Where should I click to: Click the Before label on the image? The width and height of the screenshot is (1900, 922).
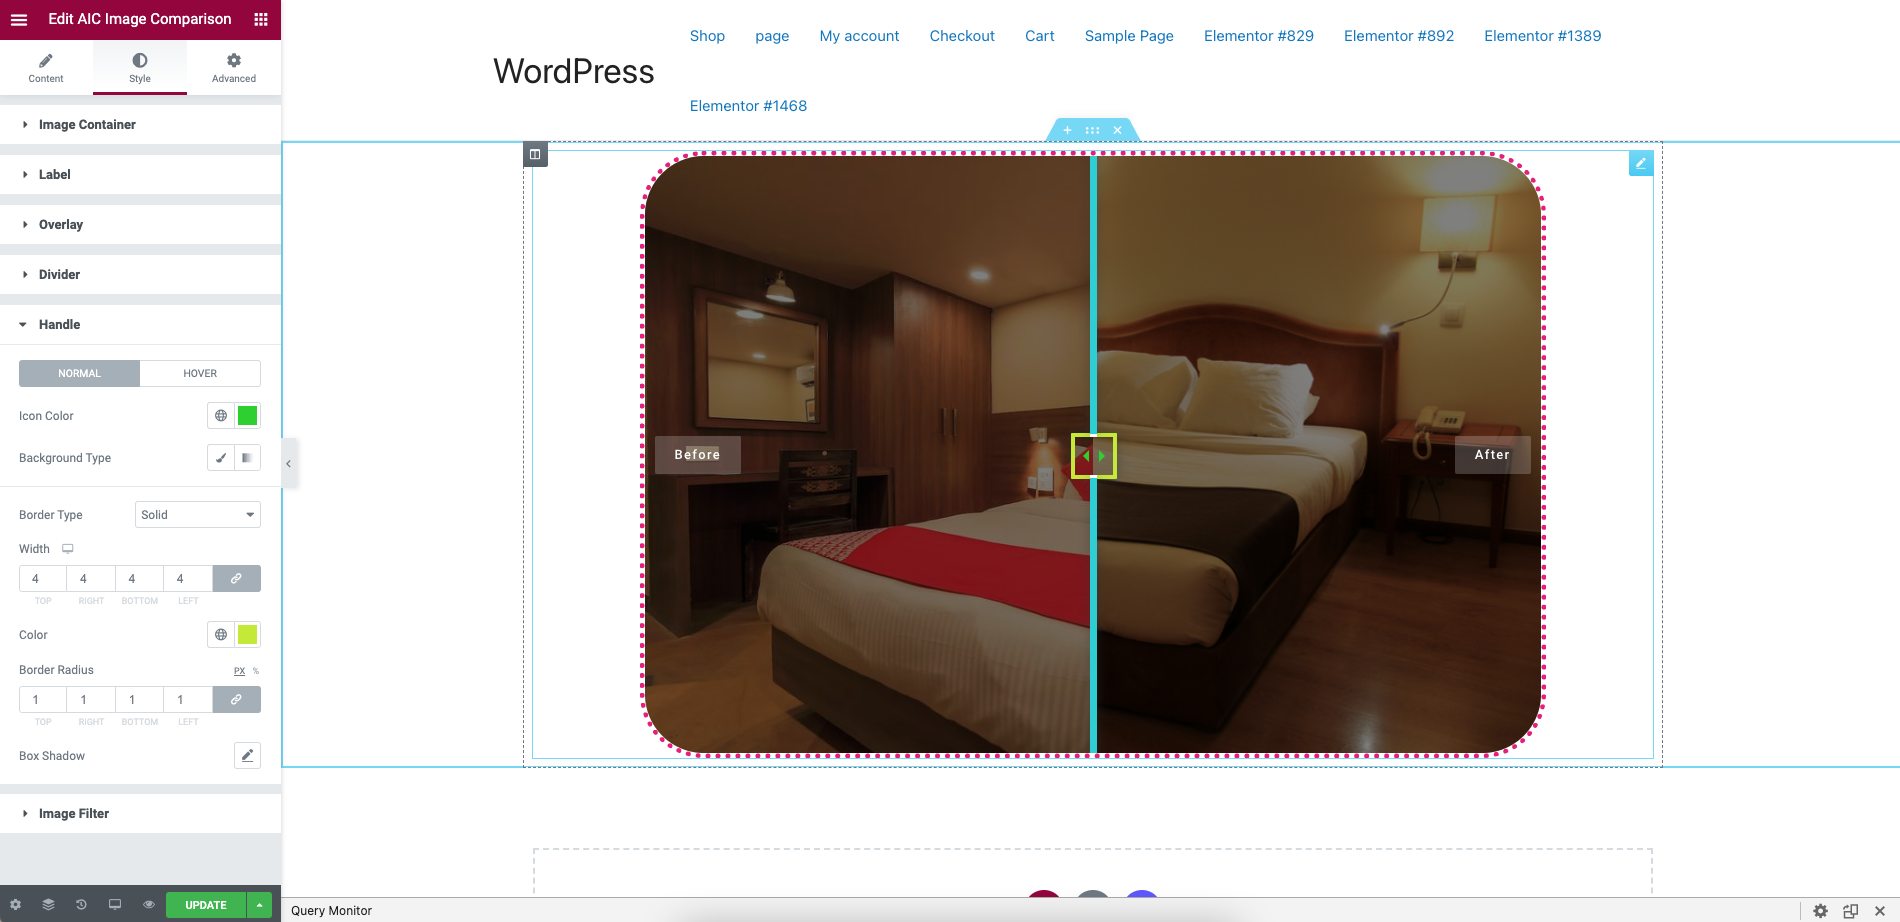click(698, 455)
